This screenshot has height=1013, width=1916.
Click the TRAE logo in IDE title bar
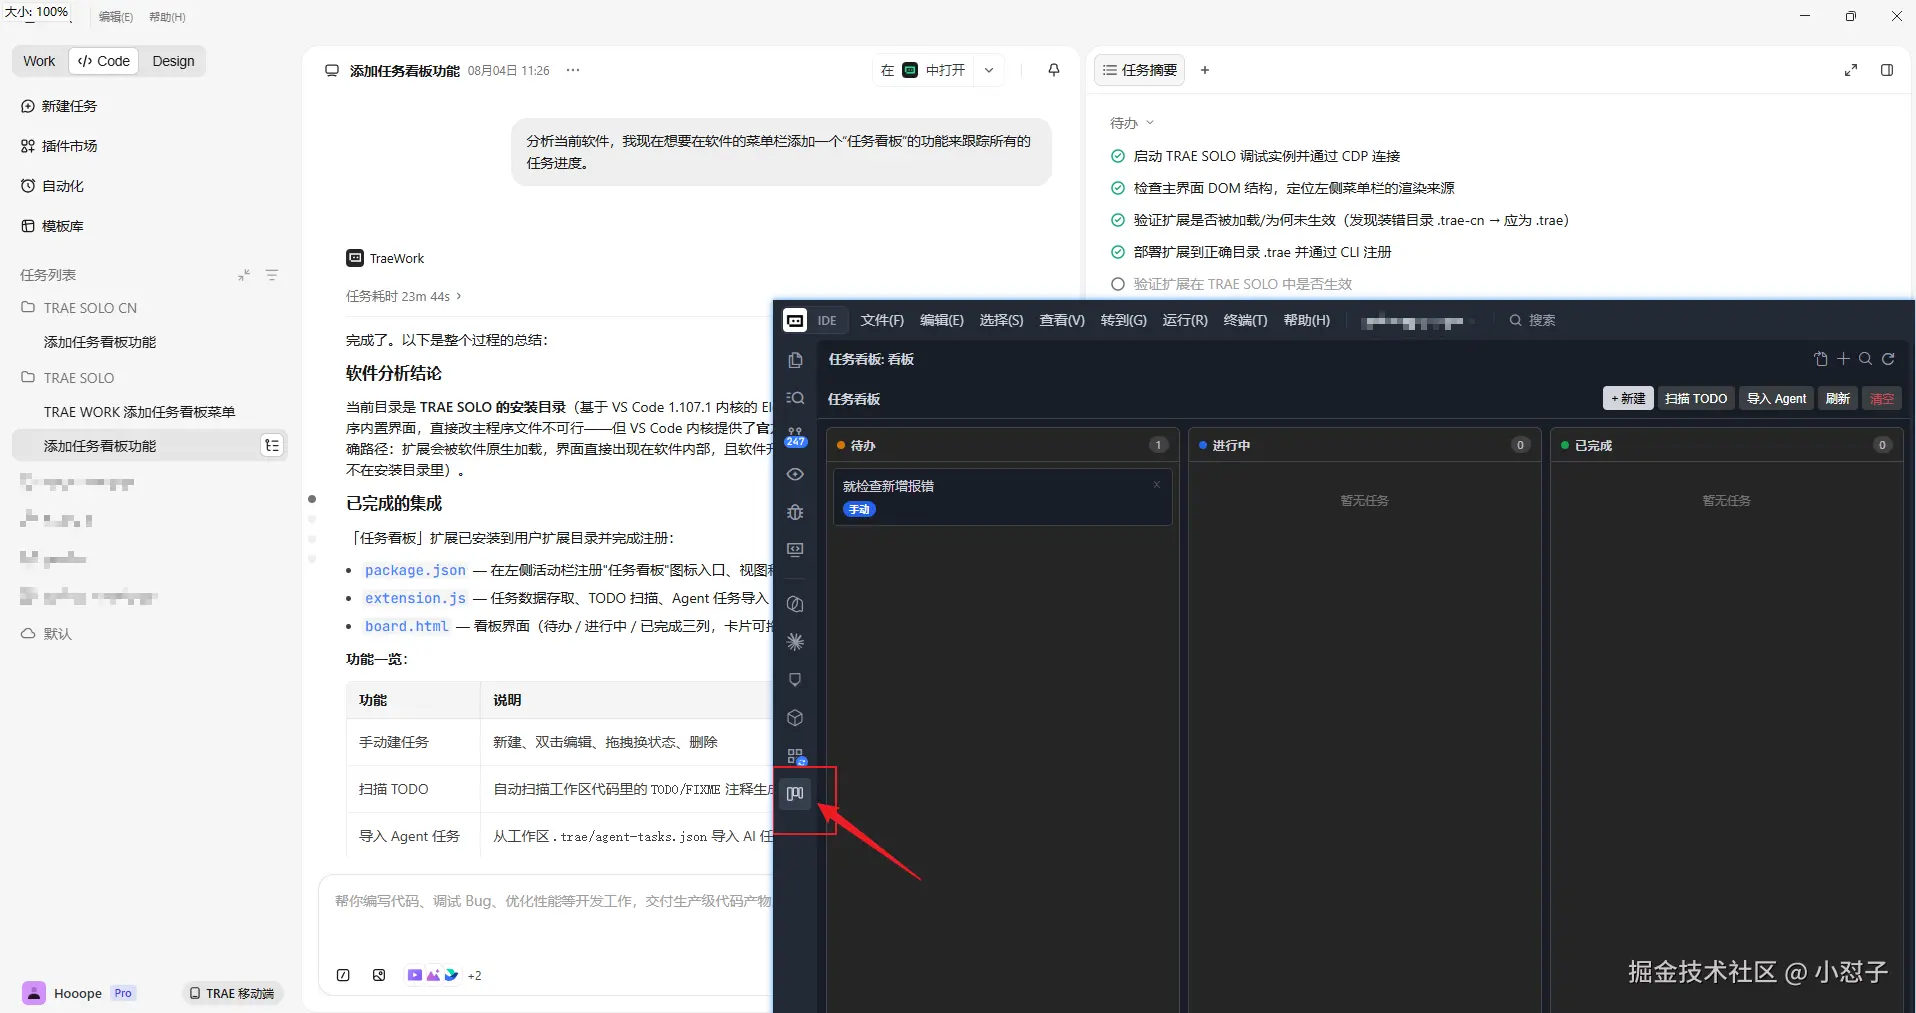(x=795, y=320)
